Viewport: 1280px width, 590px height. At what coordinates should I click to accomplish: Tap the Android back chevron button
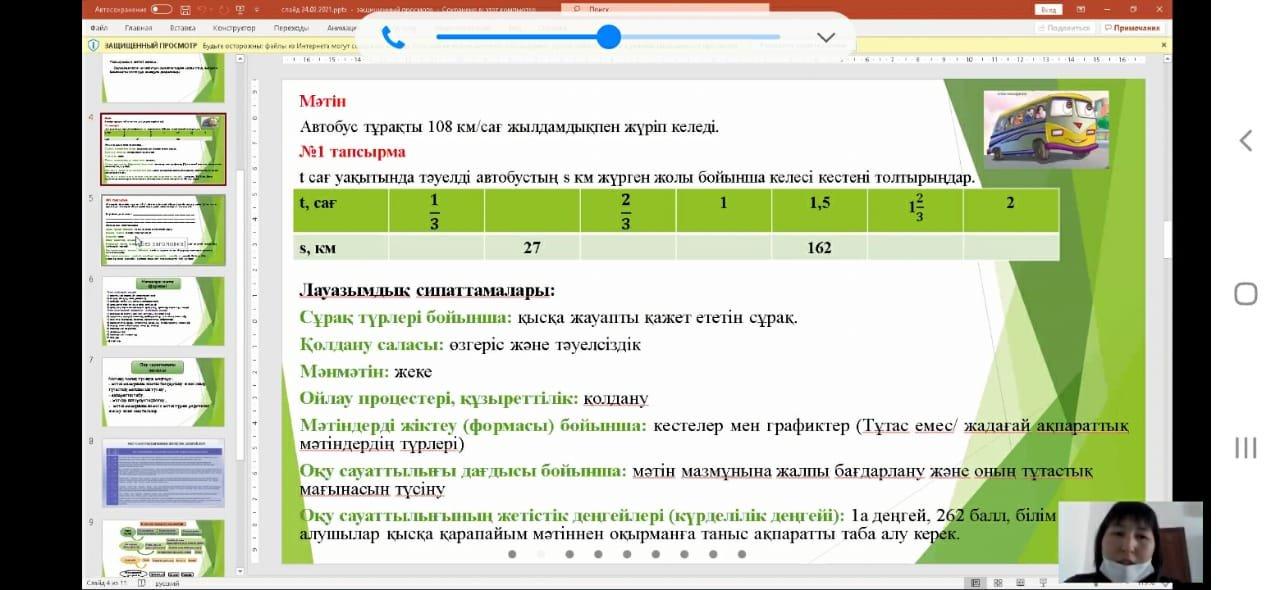[x=1245, y=141]
